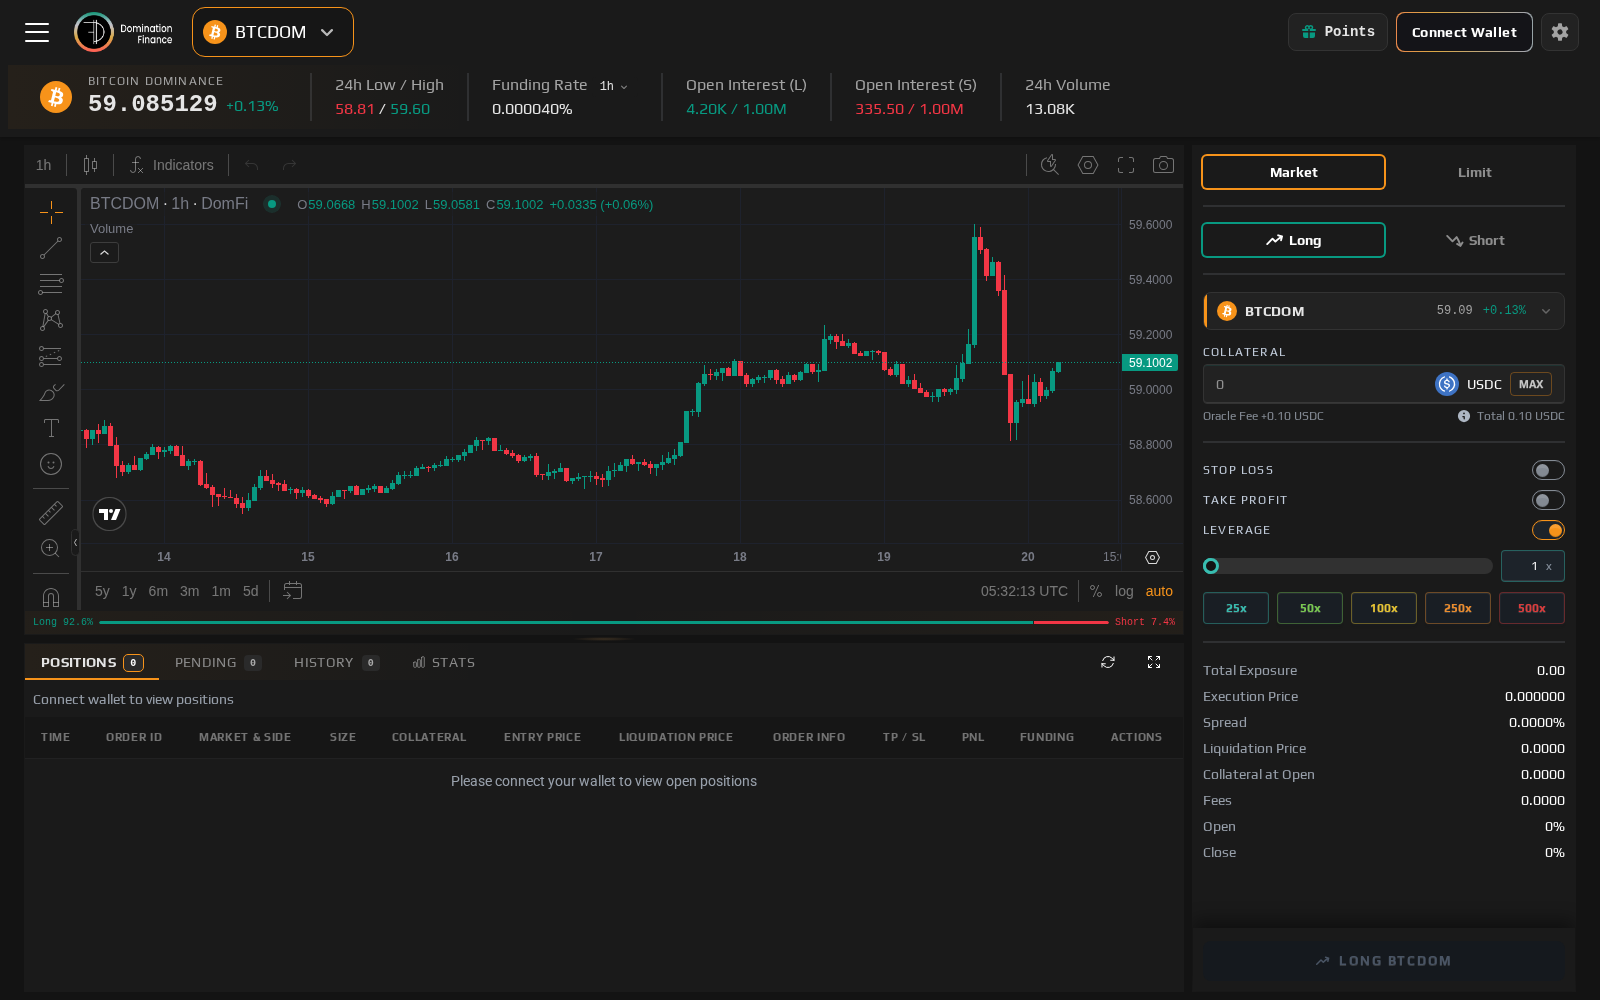Image resolution: width=1600 pixels, height=1000 pixels.
Task: Set leverage to 500x
Action: (1532, 608)
